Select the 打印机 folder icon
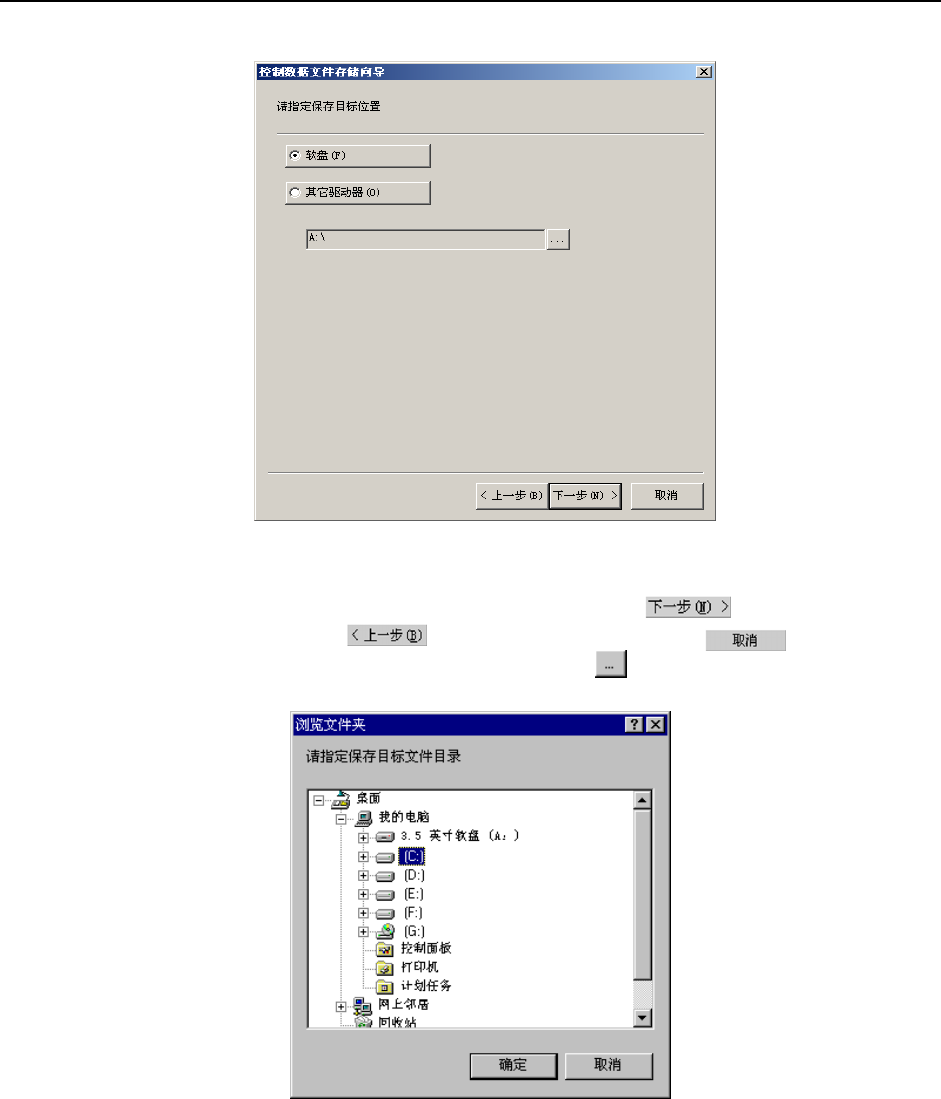 pos(385,968)
